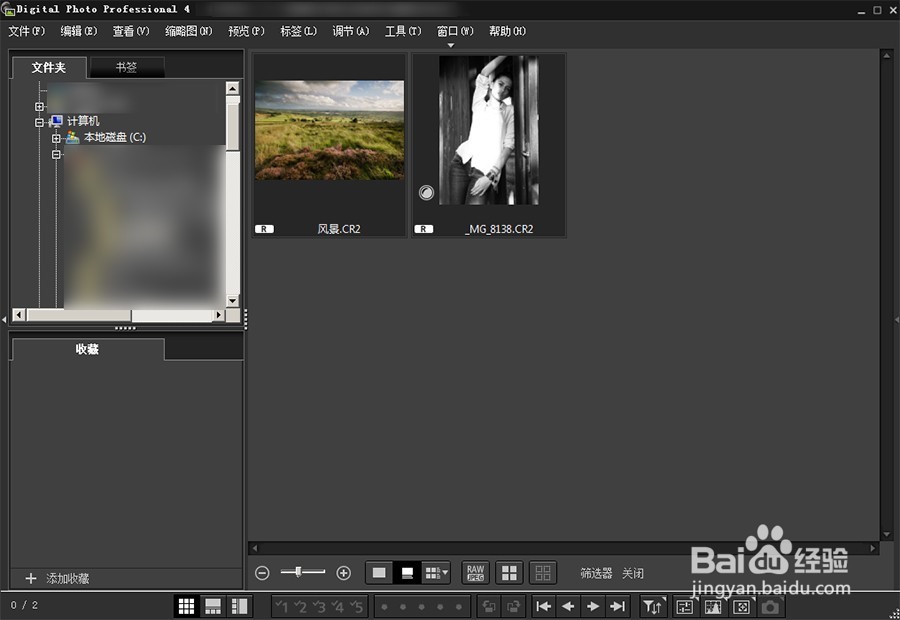Click folder tree horizontal scroll right arrow

(219, 315)
